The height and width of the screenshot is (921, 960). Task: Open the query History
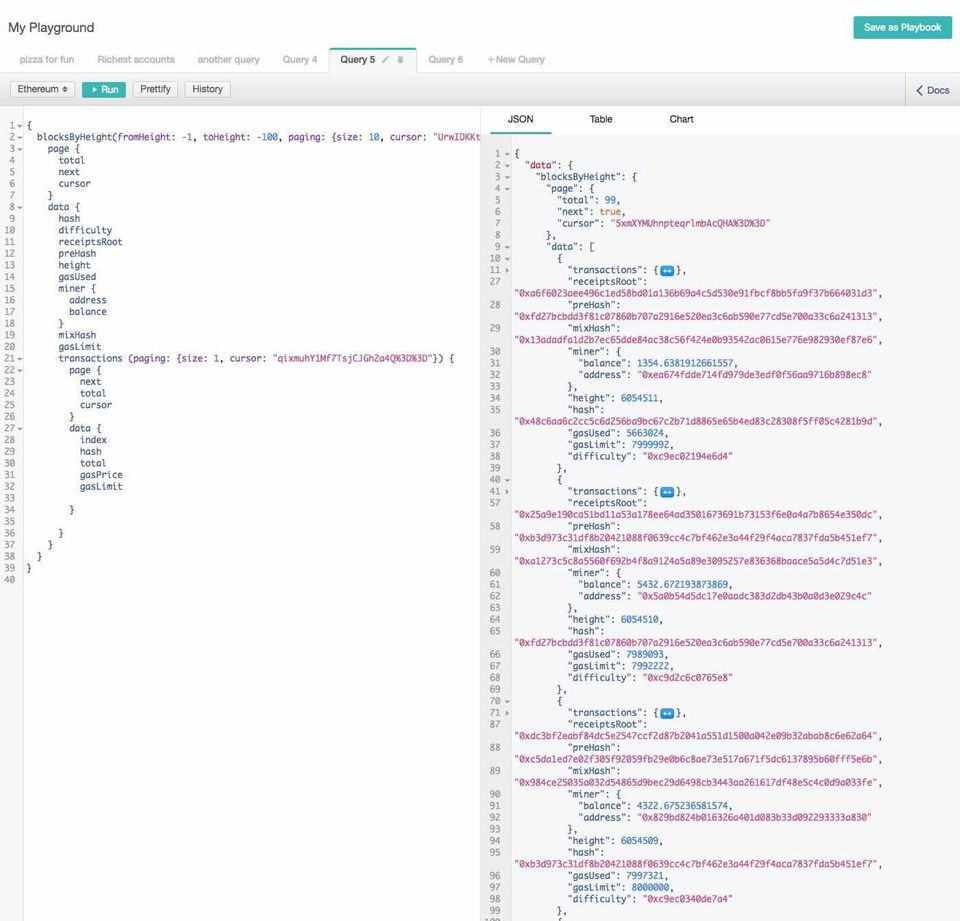(207, 90)
